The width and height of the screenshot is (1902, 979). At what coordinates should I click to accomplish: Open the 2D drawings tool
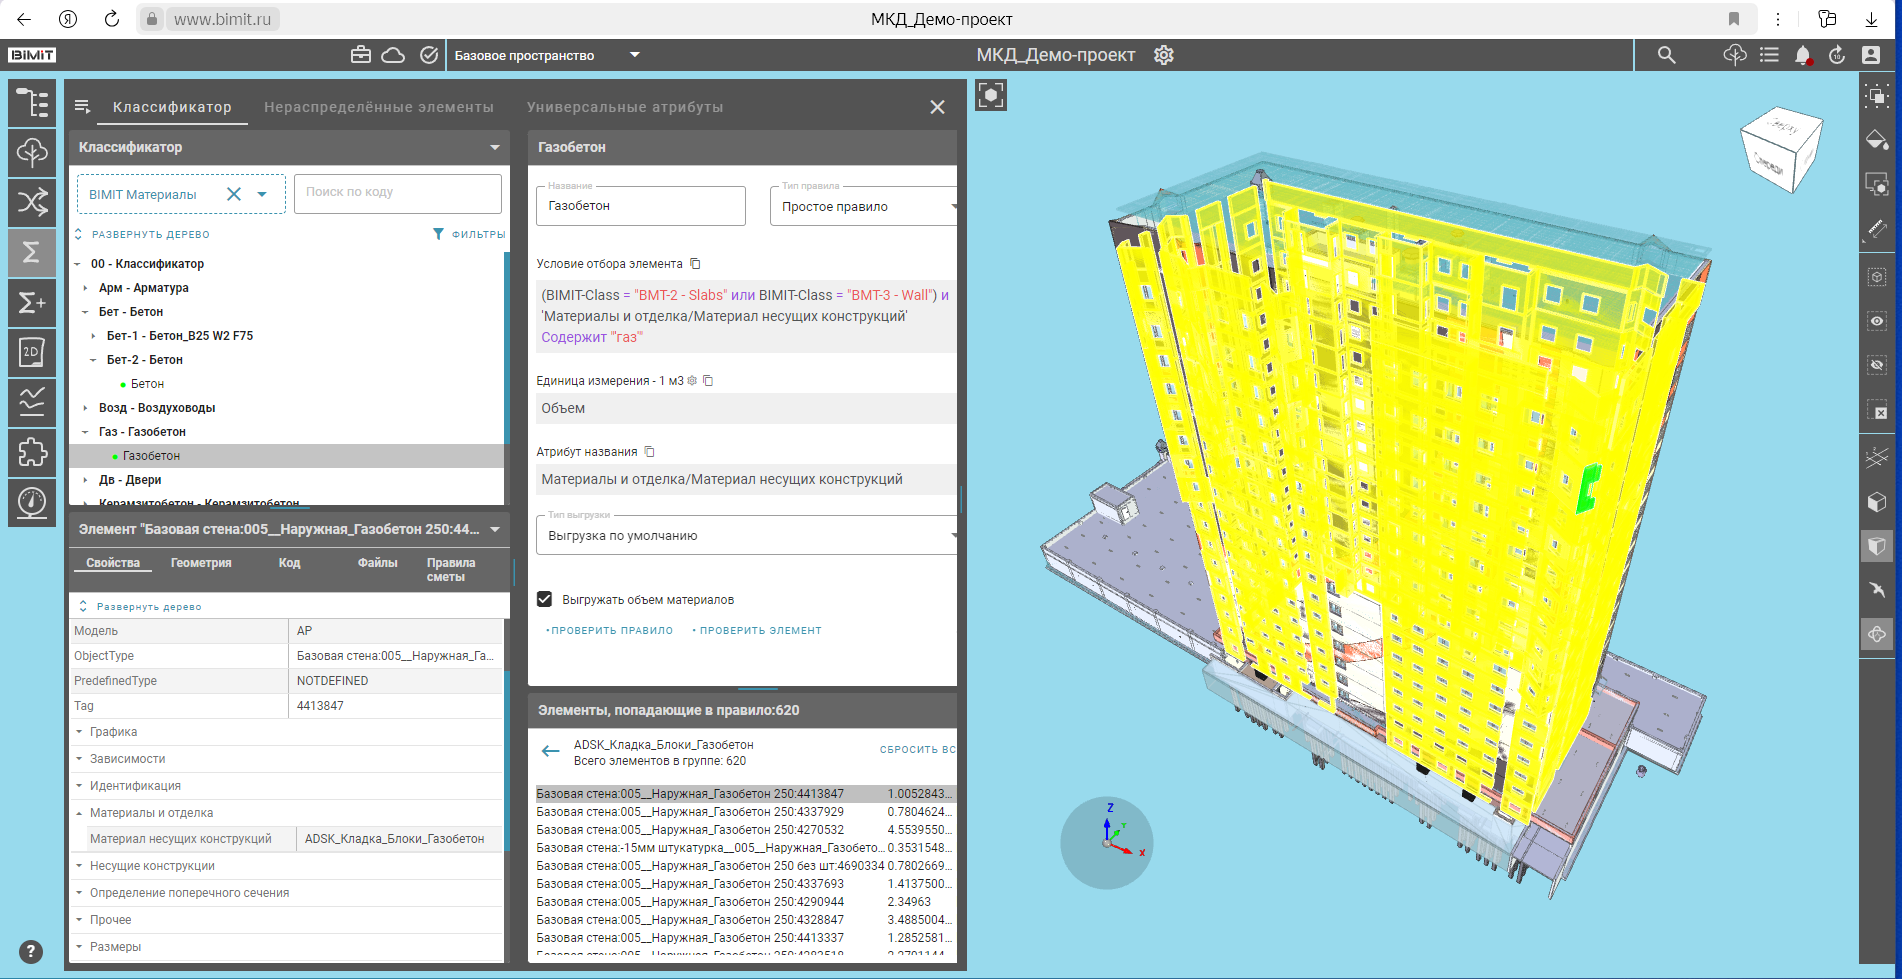(x=32, y=352)
